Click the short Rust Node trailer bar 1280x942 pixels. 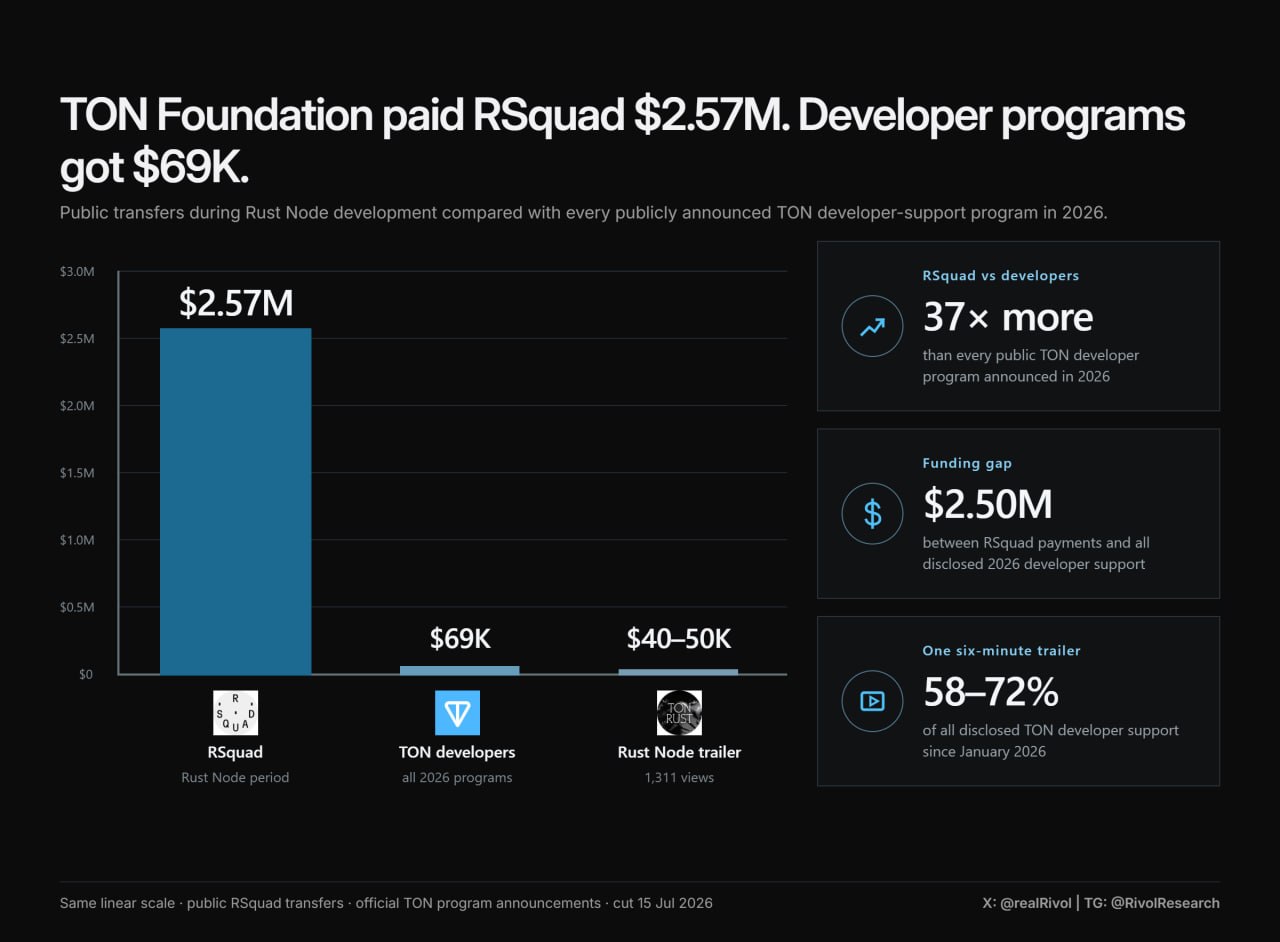[678, 672]
